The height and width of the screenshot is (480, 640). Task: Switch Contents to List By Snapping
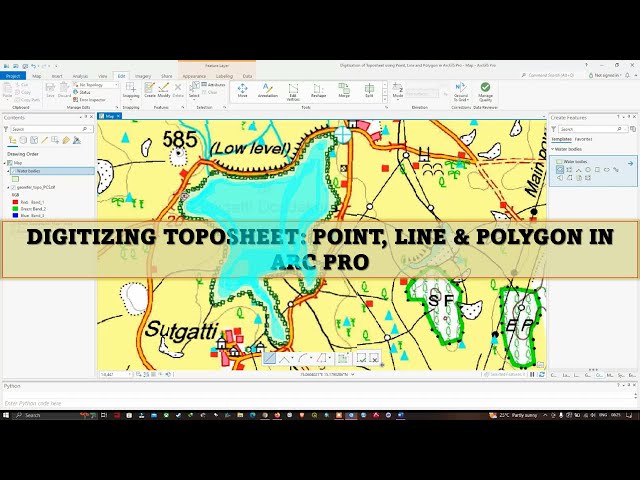(x=55, y=140)
